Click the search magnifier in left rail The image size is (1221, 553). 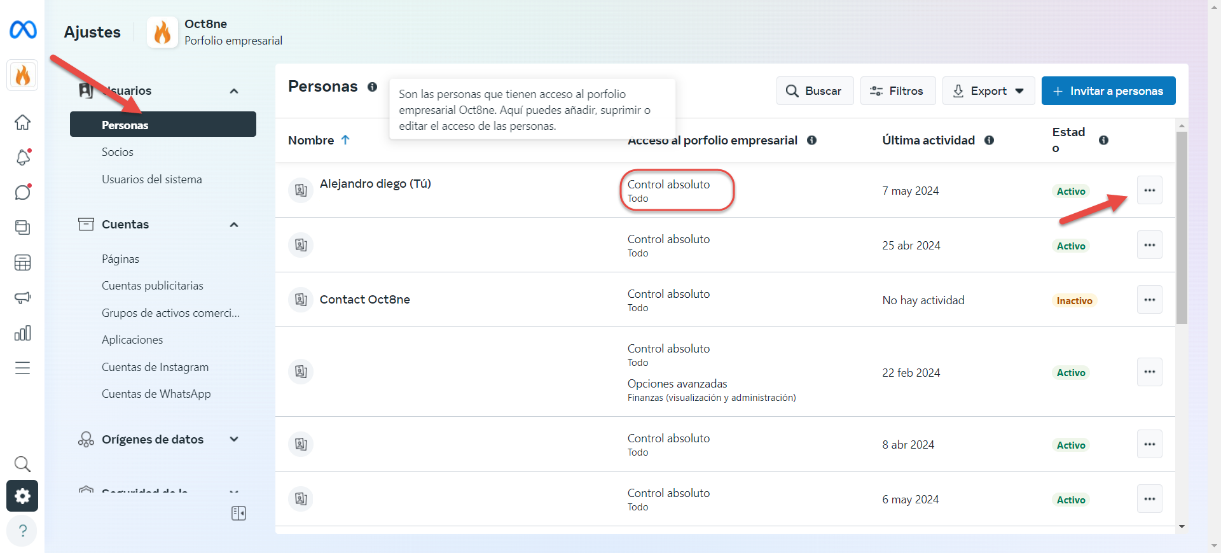[x=22, y=464]
